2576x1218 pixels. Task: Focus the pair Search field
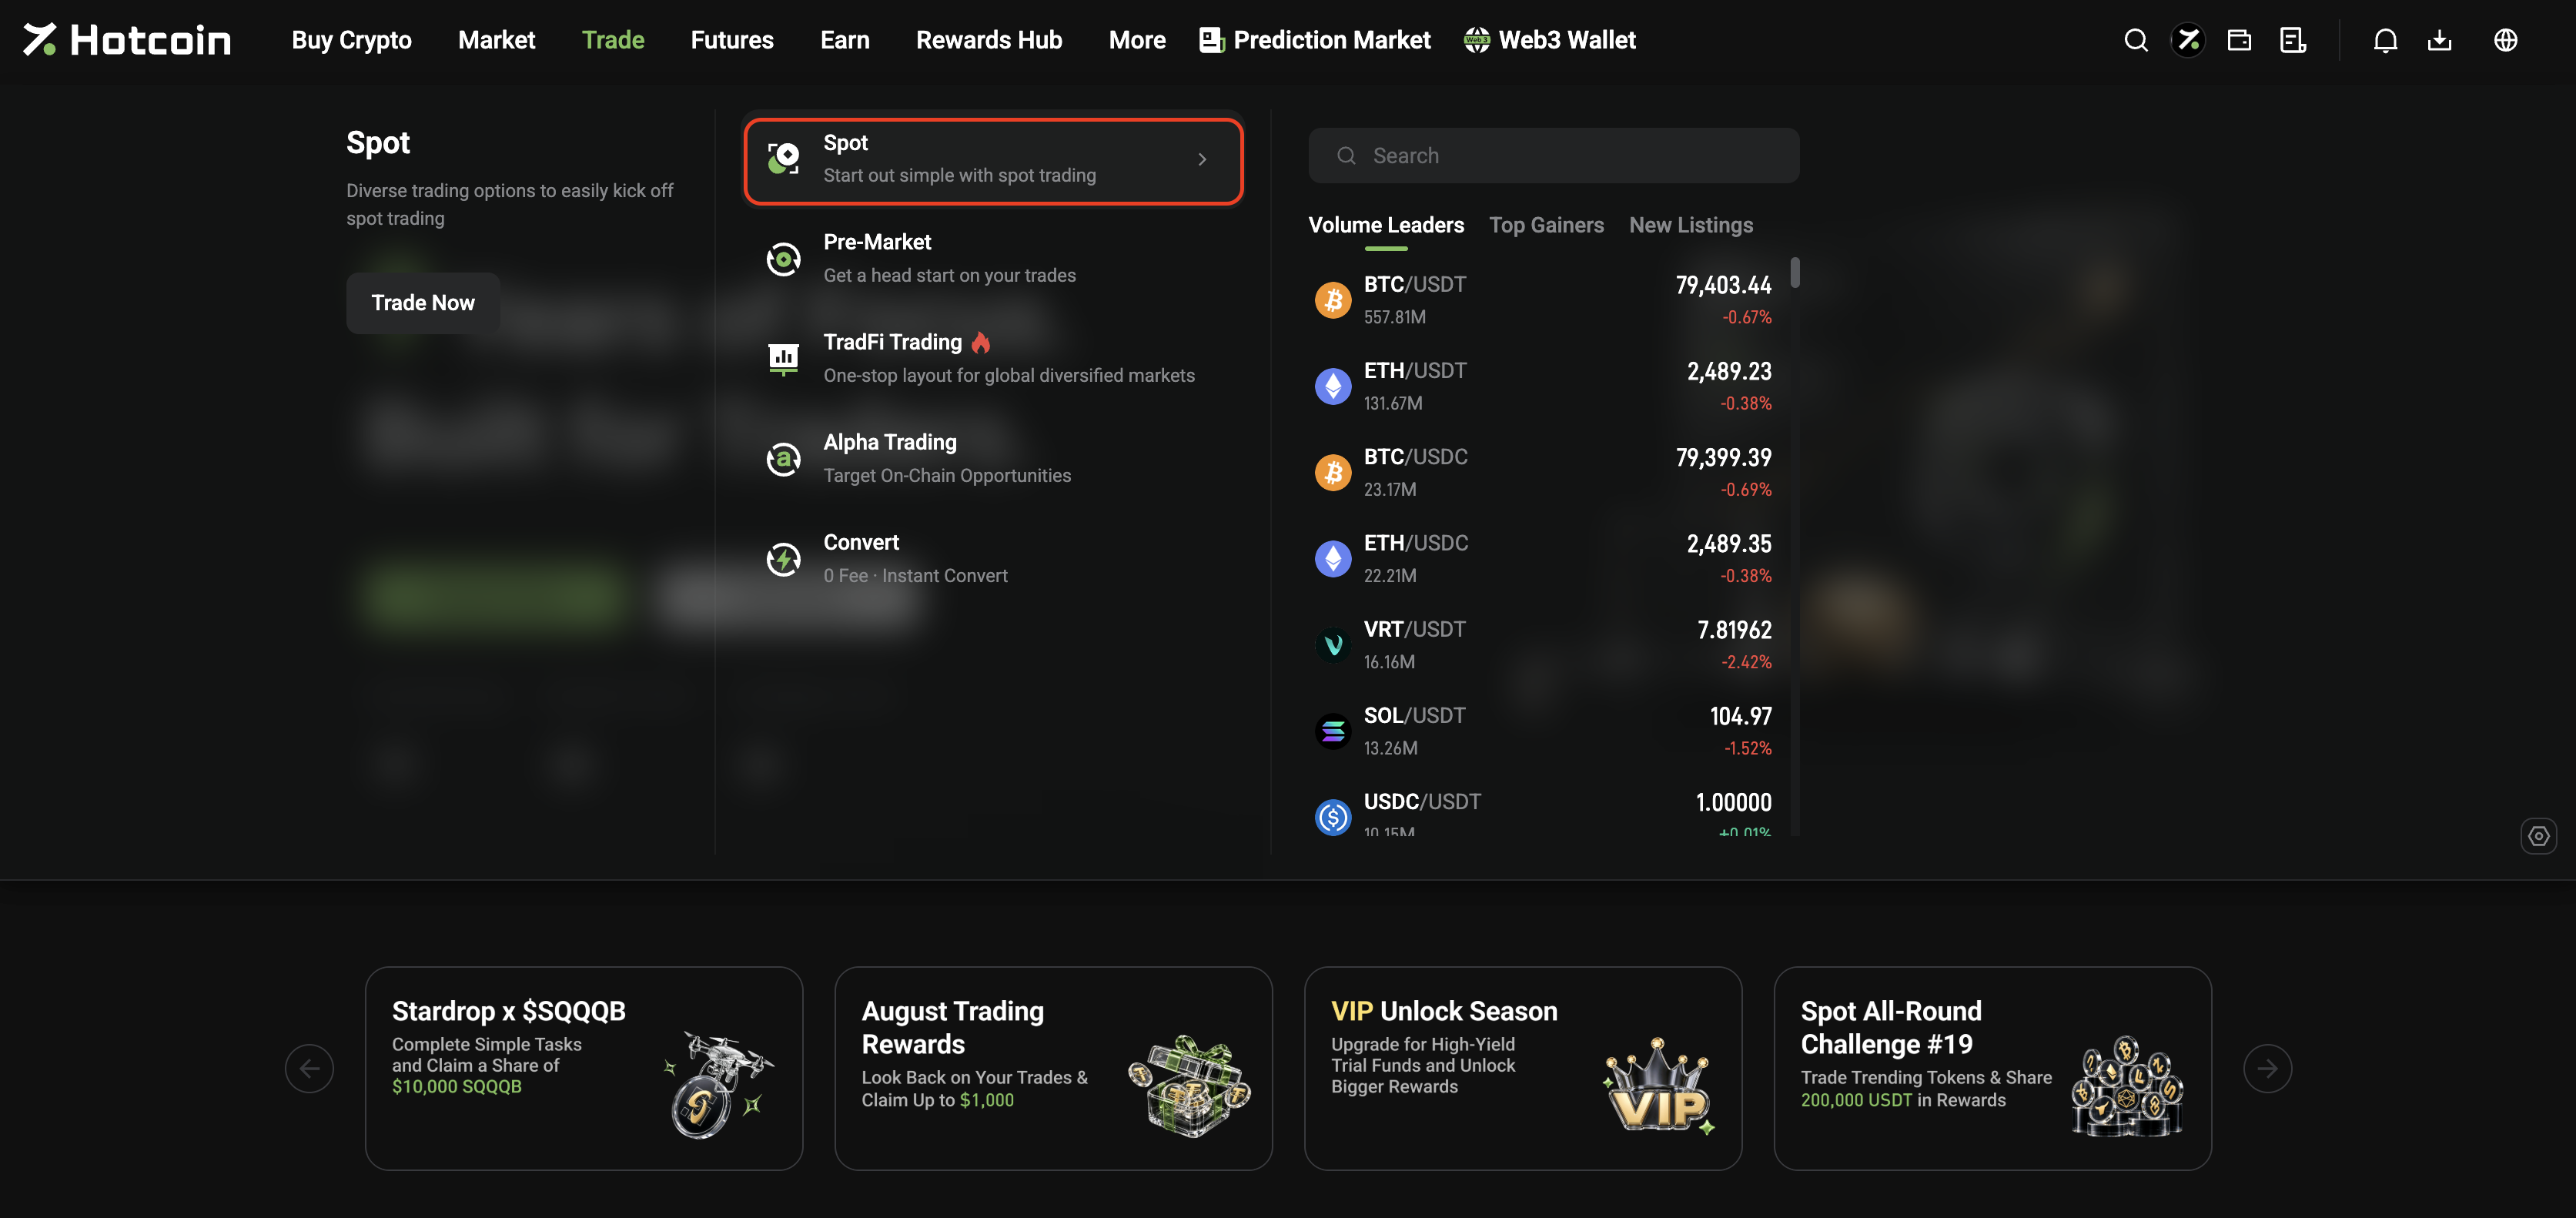[1553, 155]
